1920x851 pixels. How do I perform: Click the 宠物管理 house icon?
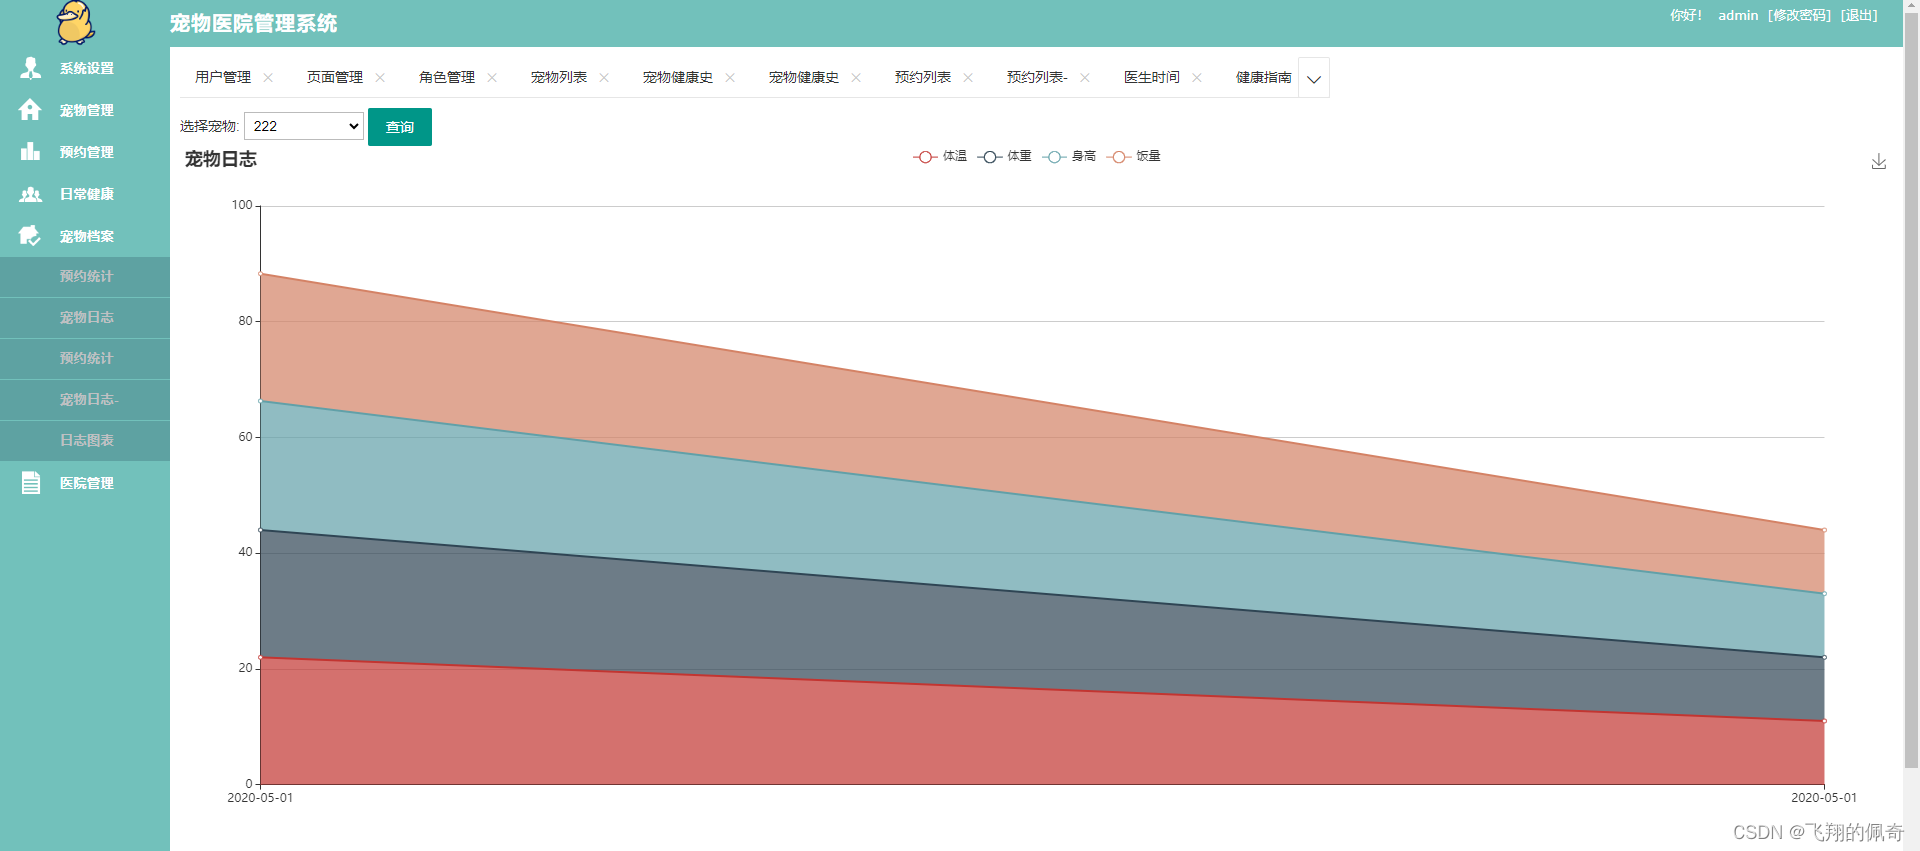(31, 110)
